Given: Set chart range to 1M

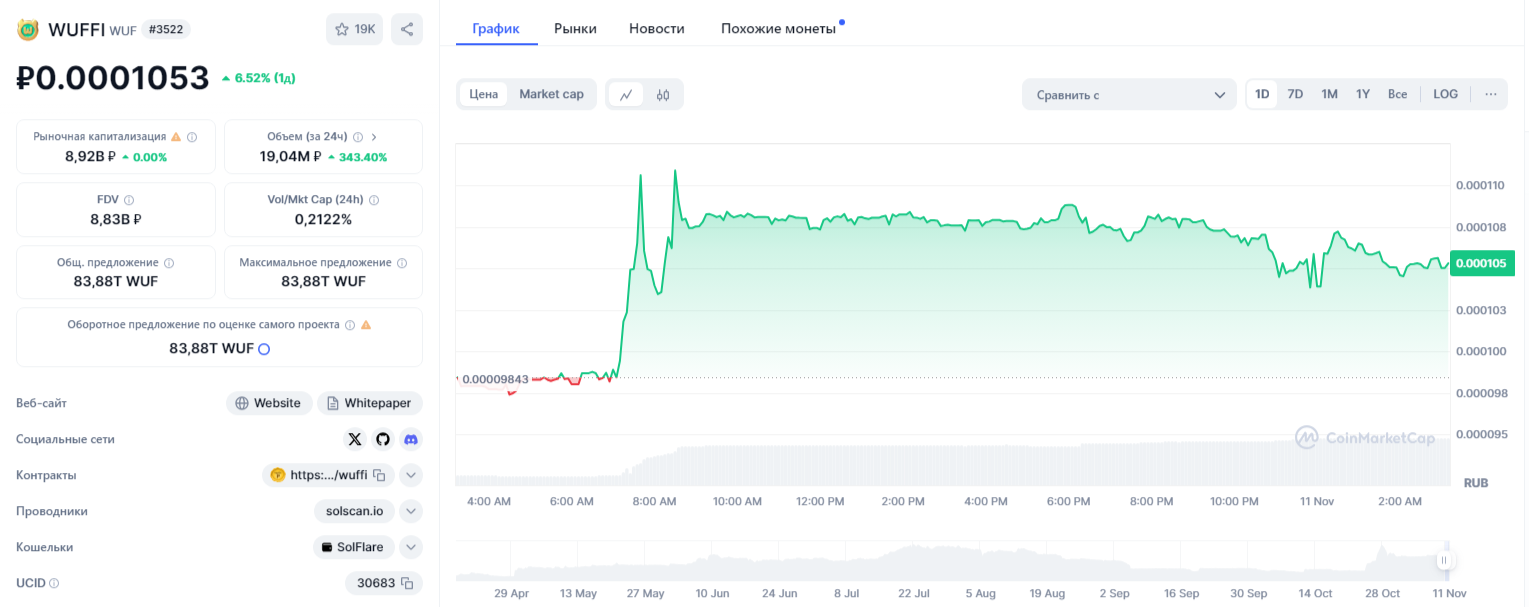Looking at the screenshot, I should click(x=1329, y=94).
